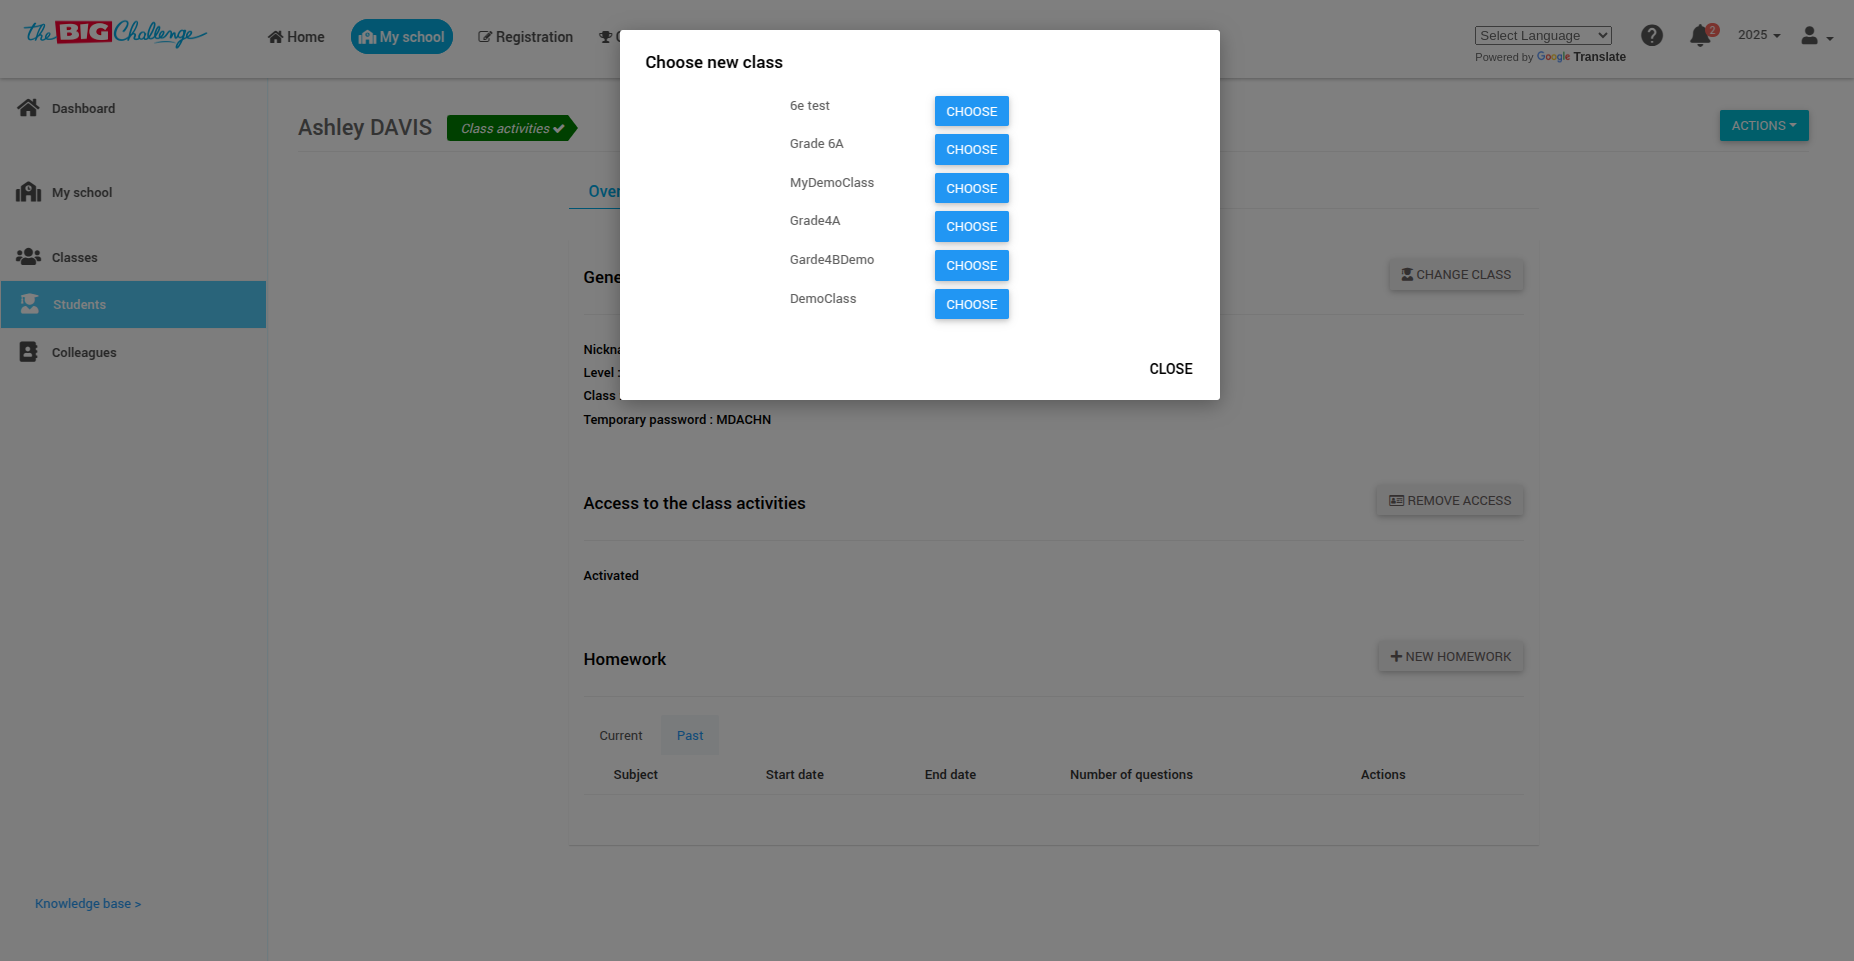Click the Start date column header
The image size is (1854, 961).
coord(795,775)
